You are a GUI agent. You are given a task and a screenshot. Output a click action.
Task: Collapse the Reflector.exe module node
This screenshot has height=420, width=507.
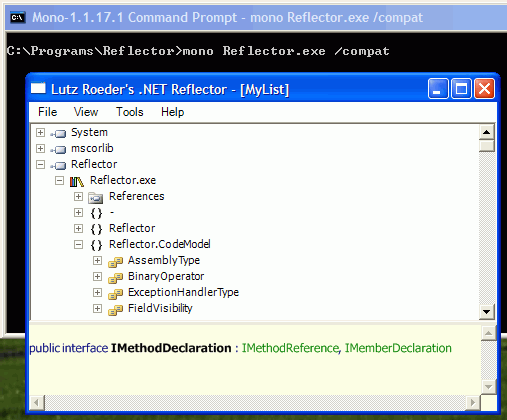tap(59, 180)
